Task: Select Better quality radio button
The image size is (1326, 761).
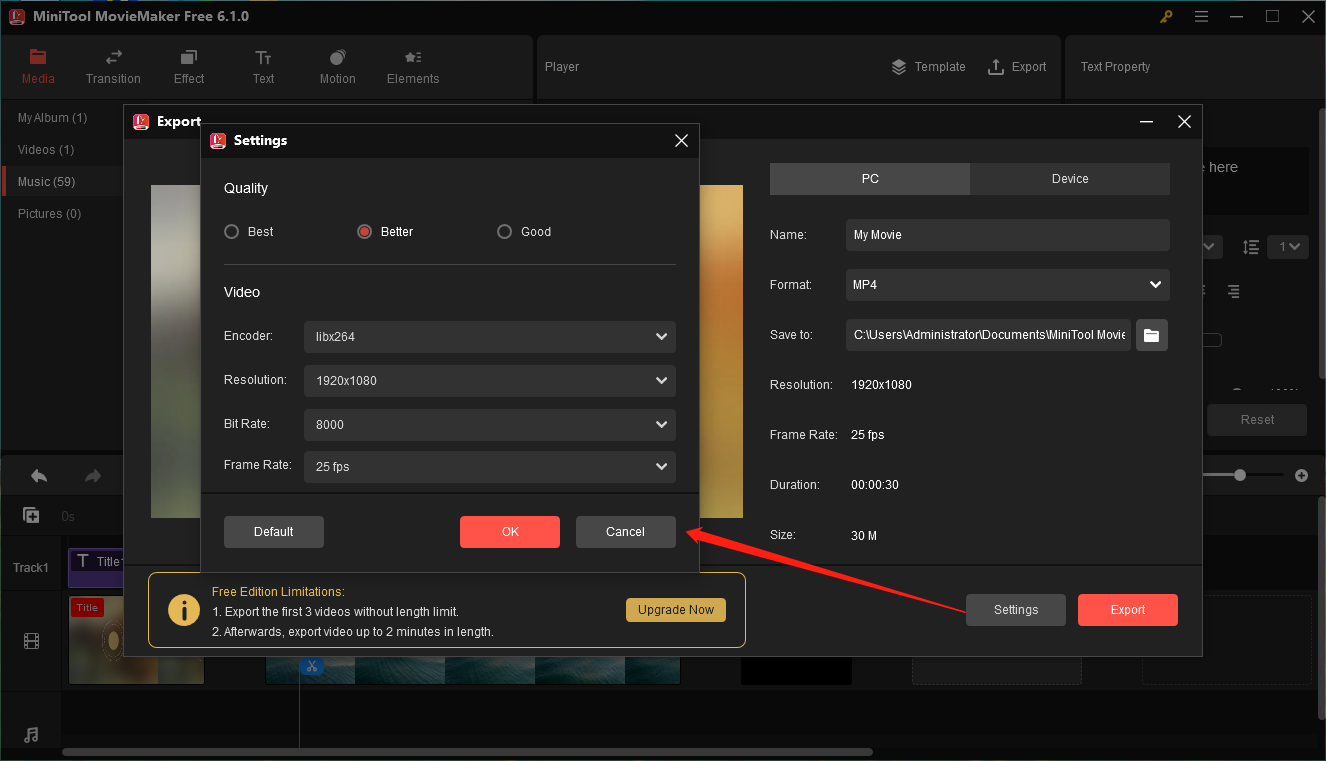Action: pos(365,232)
